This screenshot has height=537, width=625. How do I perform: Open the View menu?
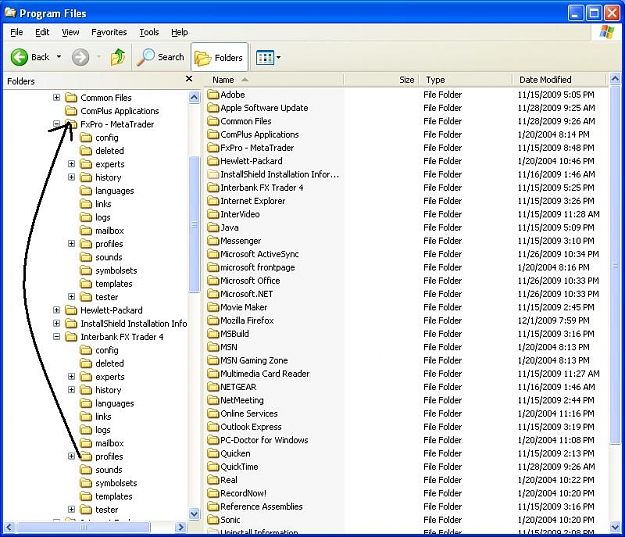click(70, 32)
